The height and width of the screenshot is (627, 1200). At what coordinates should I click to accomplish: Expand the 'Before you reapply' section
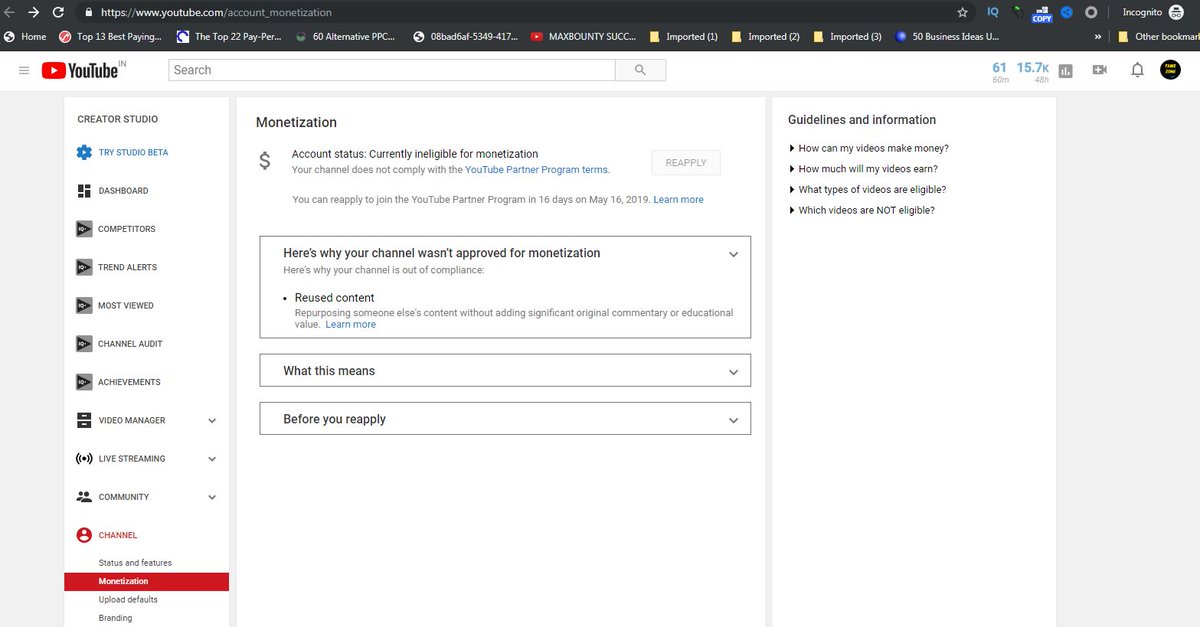733,420
